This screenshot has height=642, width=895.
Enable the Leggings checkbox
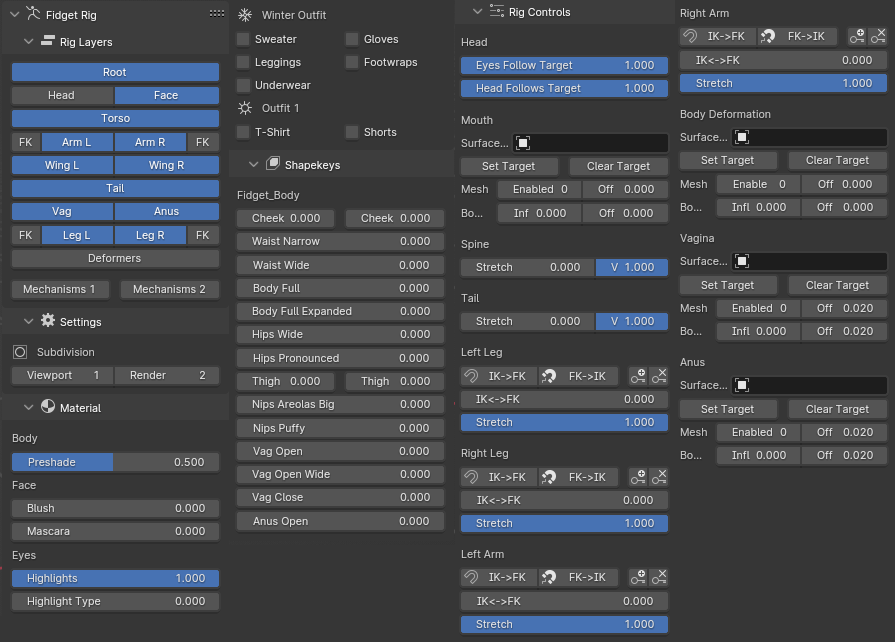[243, 62]
